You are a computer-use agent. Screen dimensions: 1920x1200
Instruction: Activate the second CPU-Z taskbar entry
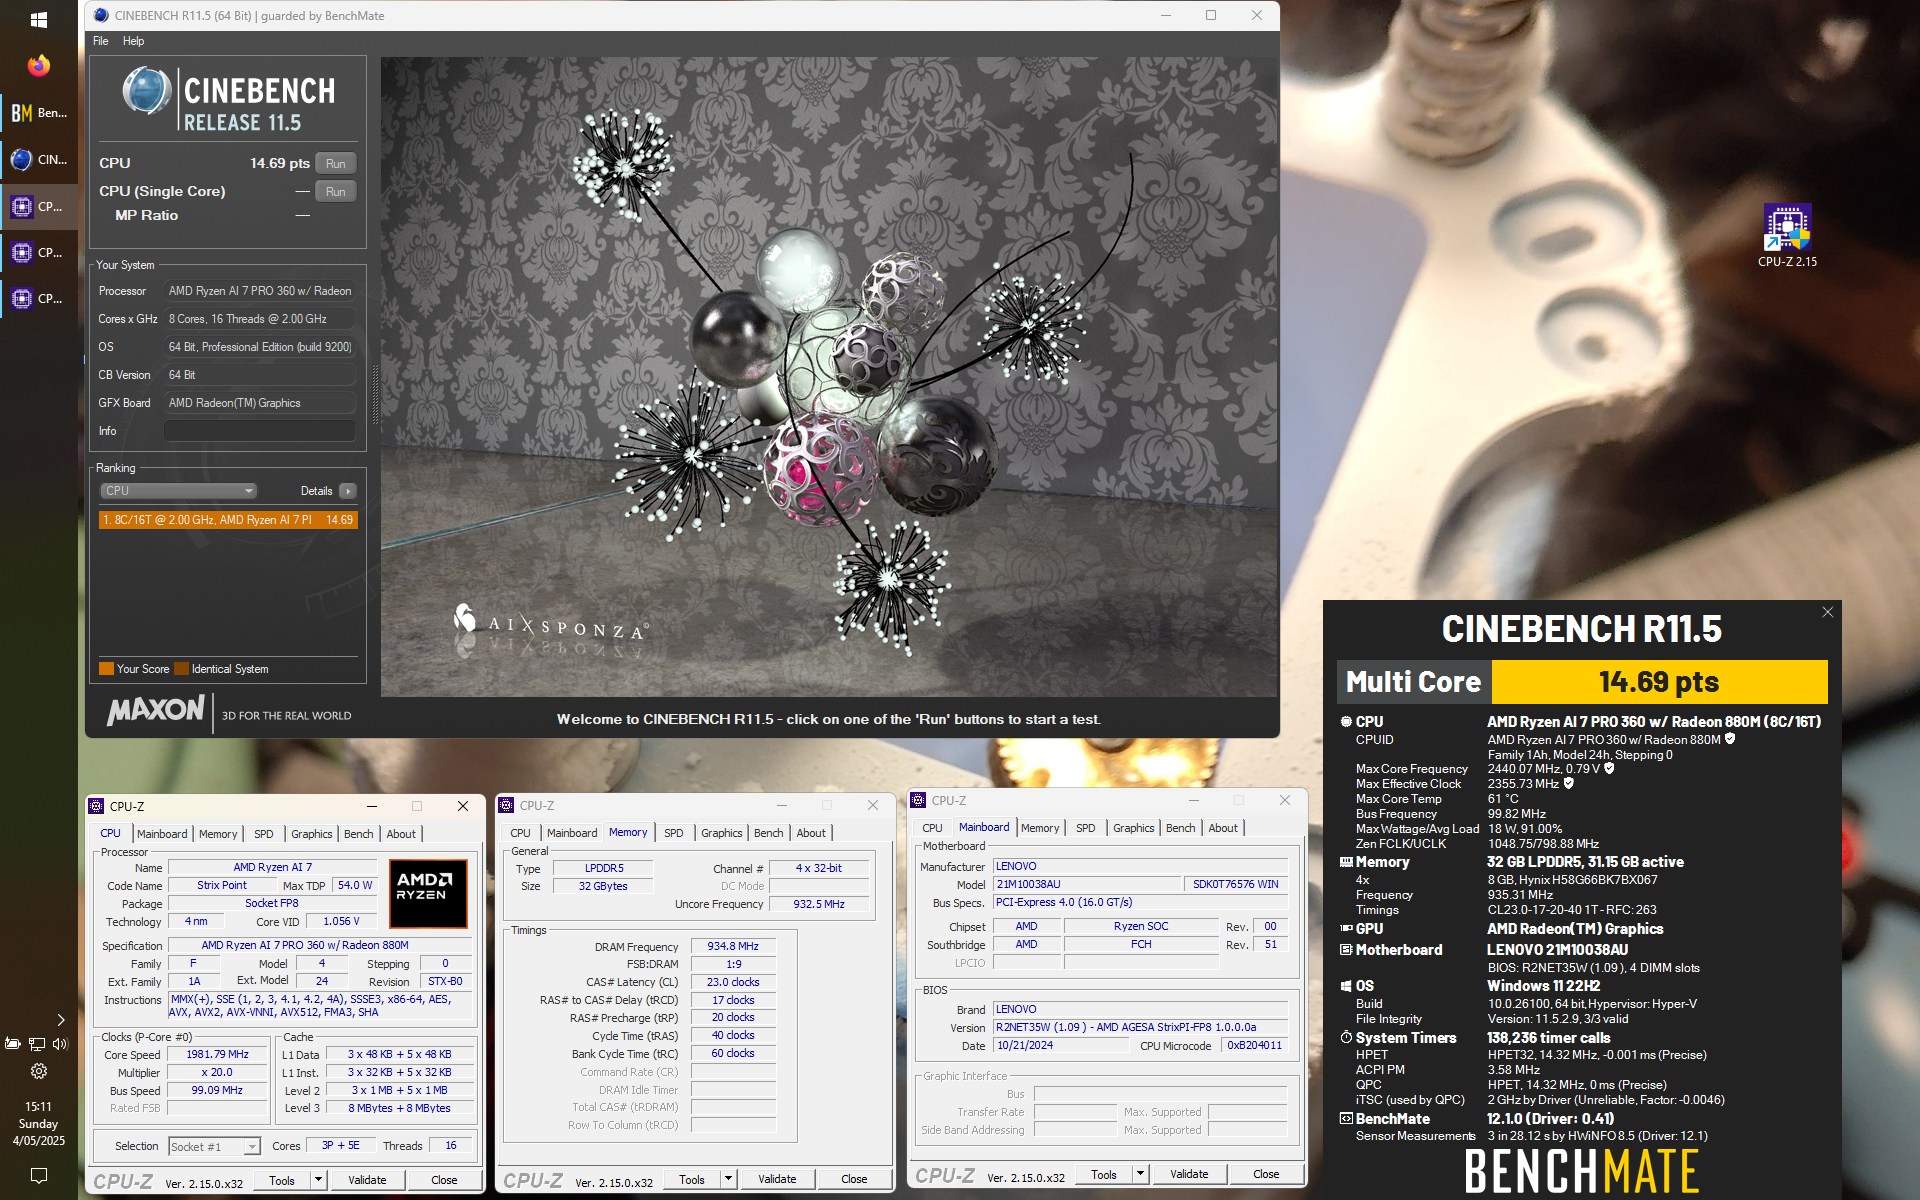(x=39, y=253)
